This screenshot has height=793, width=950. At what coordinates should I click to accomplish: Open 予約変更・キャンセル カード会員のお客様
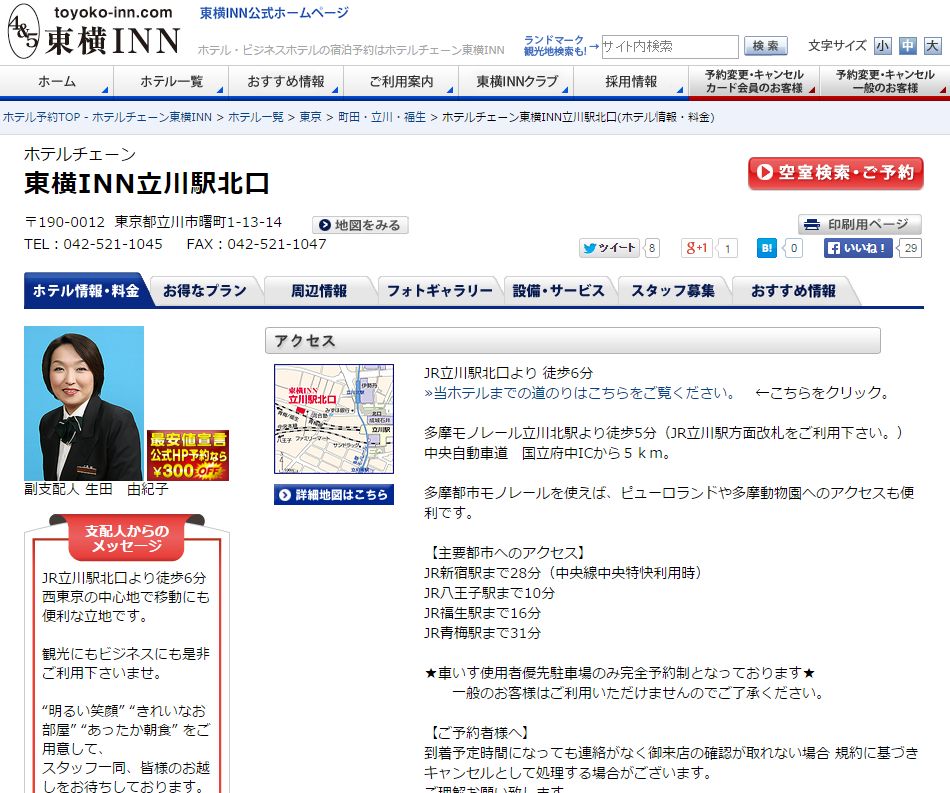(754, 82)
